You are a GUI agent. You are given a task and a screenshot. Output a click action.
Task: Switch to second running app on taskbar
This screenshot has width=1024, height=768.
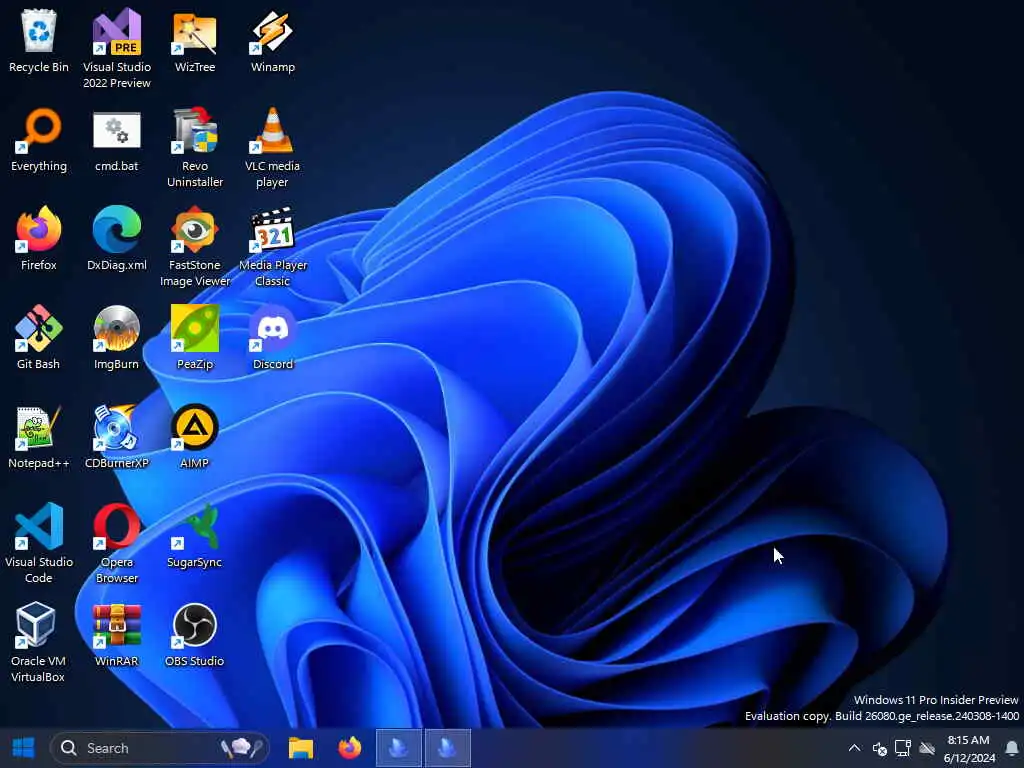448,748
